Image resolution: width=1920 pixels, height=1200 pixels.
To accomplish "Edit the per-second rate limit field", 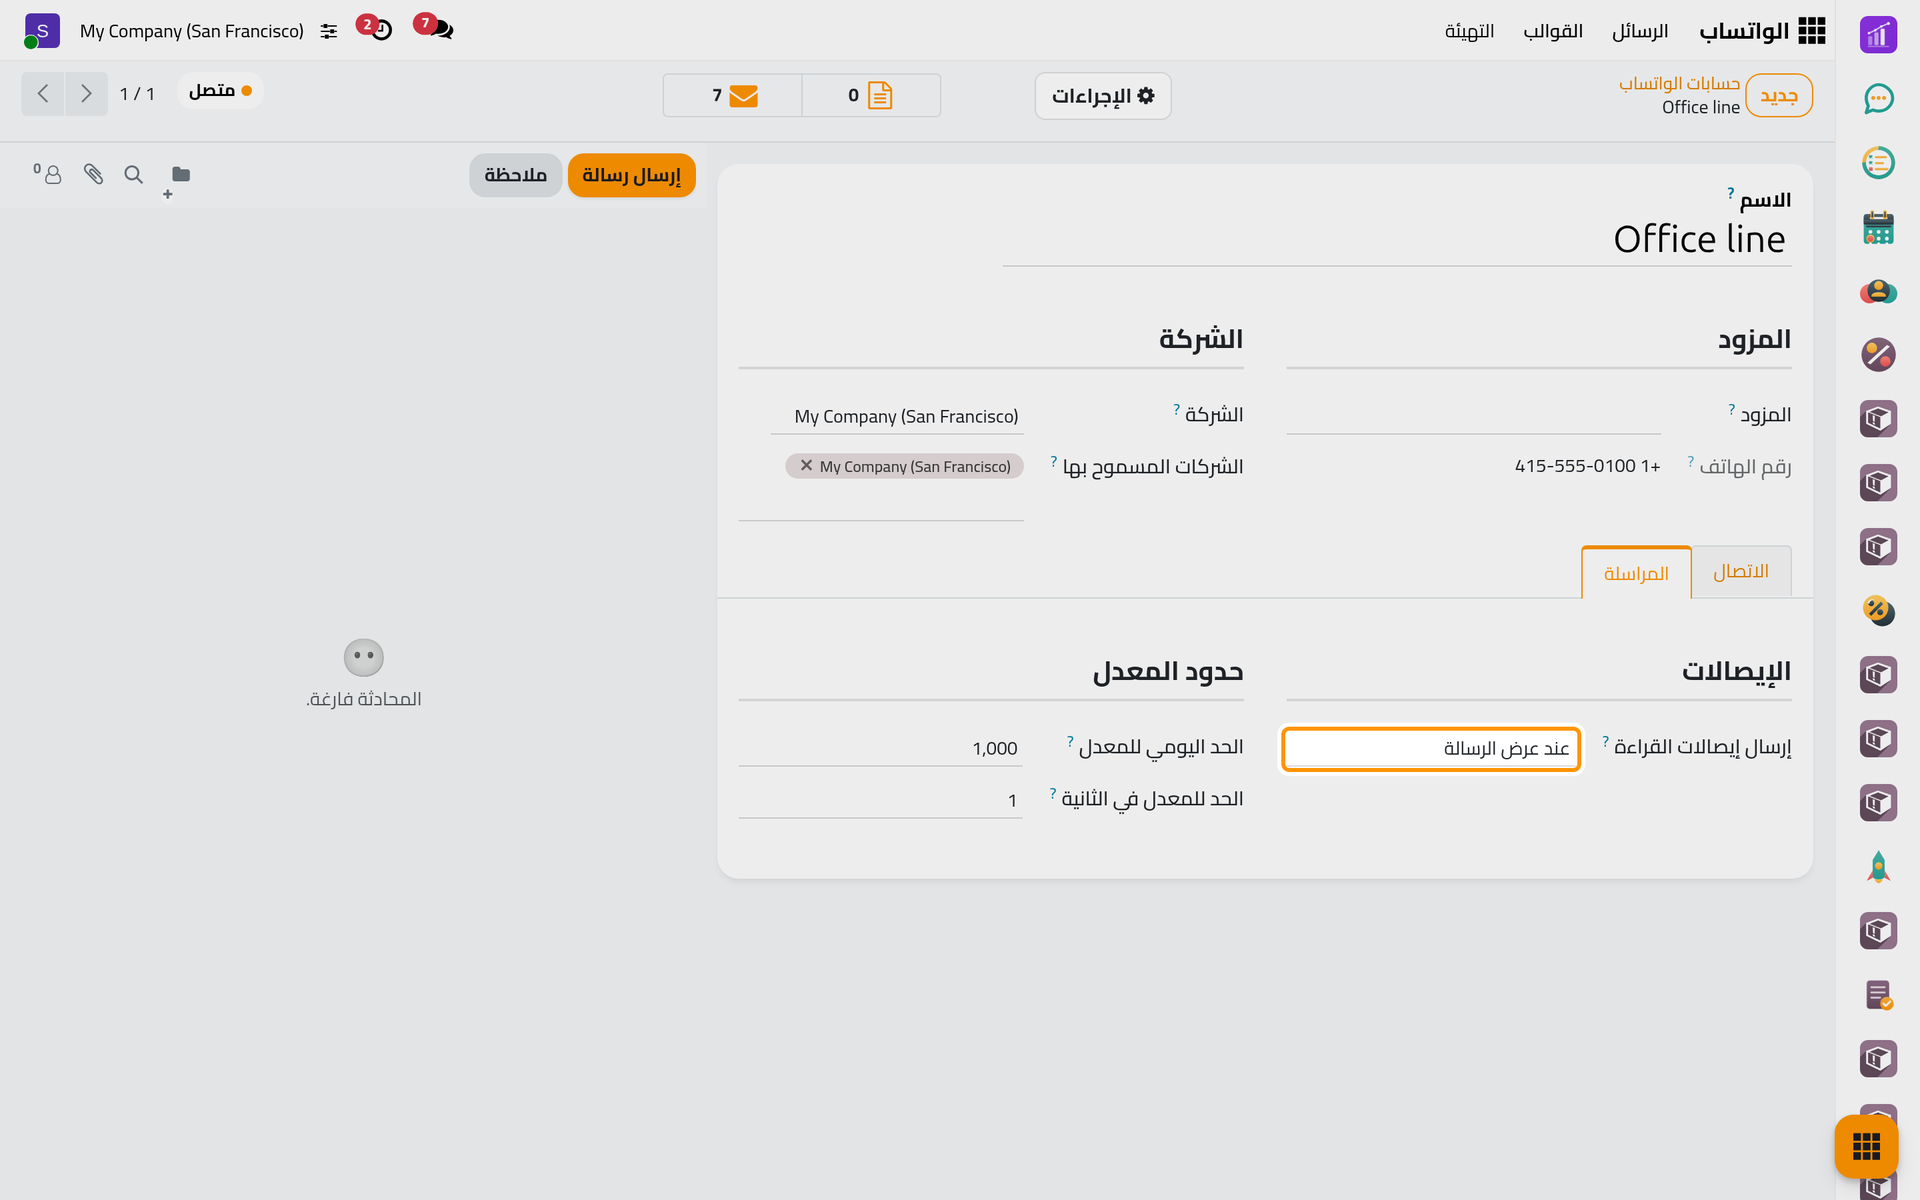I will [881, 801].
